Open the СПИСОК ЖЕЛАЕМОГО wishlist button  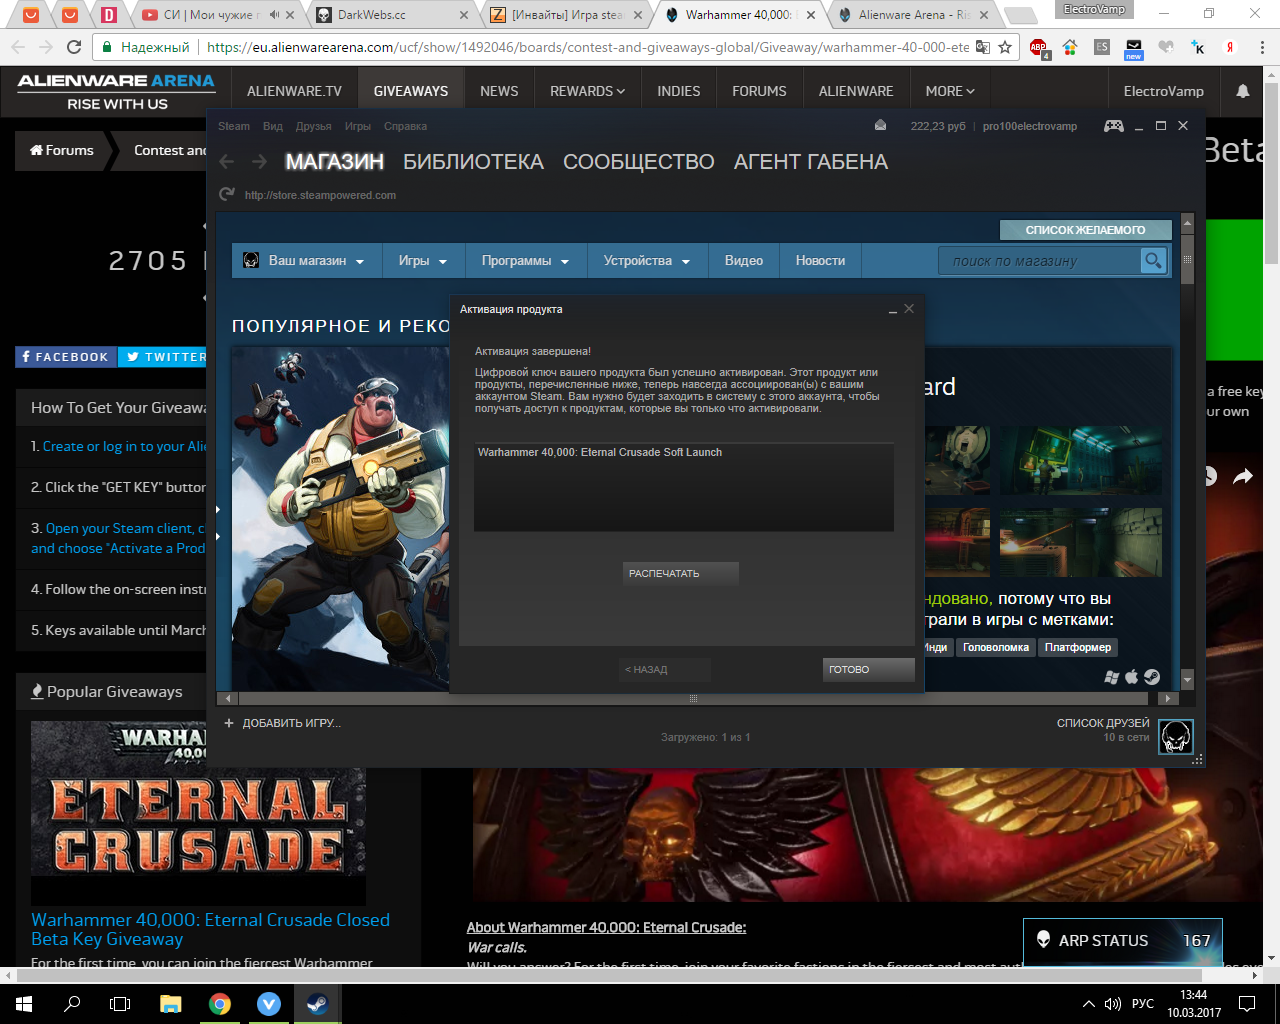click(1085, 230)
